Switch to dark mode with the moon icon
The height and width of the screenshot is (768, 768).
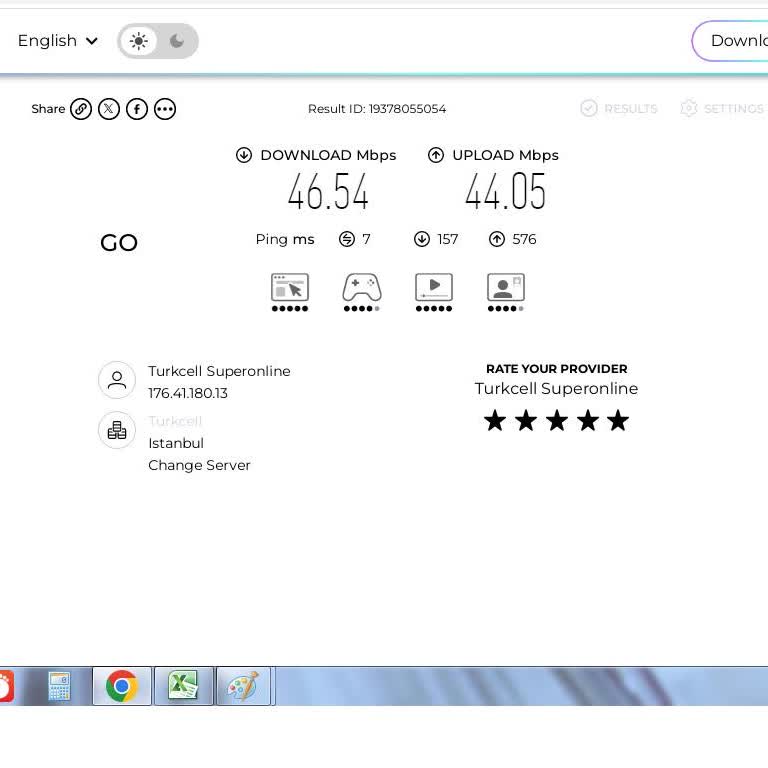coord(177,41)
